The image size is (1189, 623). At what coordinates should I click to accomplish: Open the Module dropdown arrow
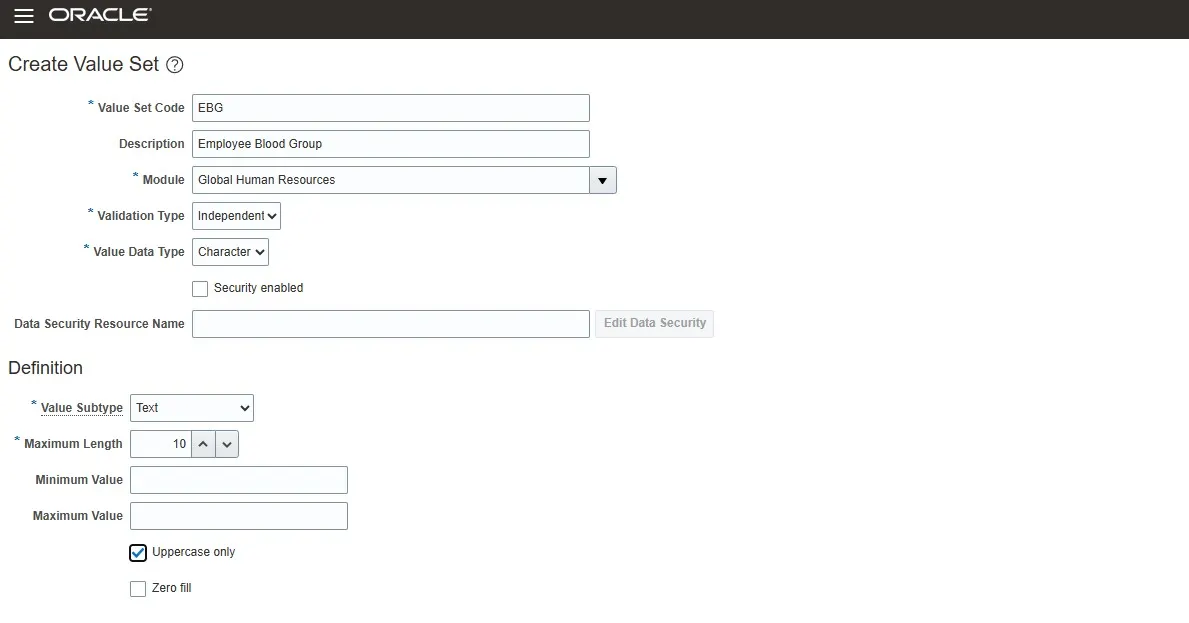[603, 180]
